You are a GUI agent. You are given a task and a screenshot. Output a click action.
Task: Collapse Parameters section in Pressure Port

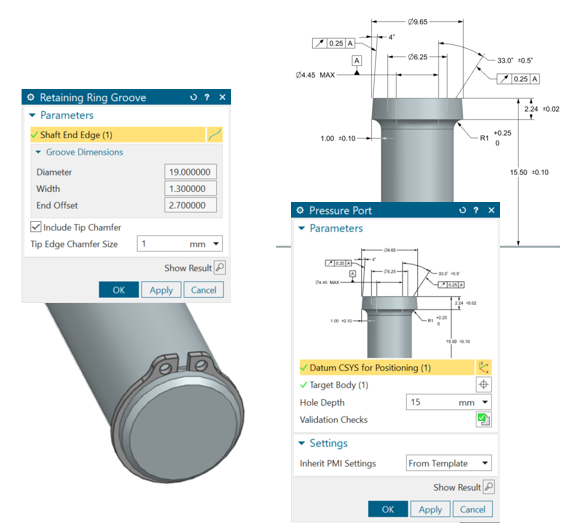pos(302,228)
